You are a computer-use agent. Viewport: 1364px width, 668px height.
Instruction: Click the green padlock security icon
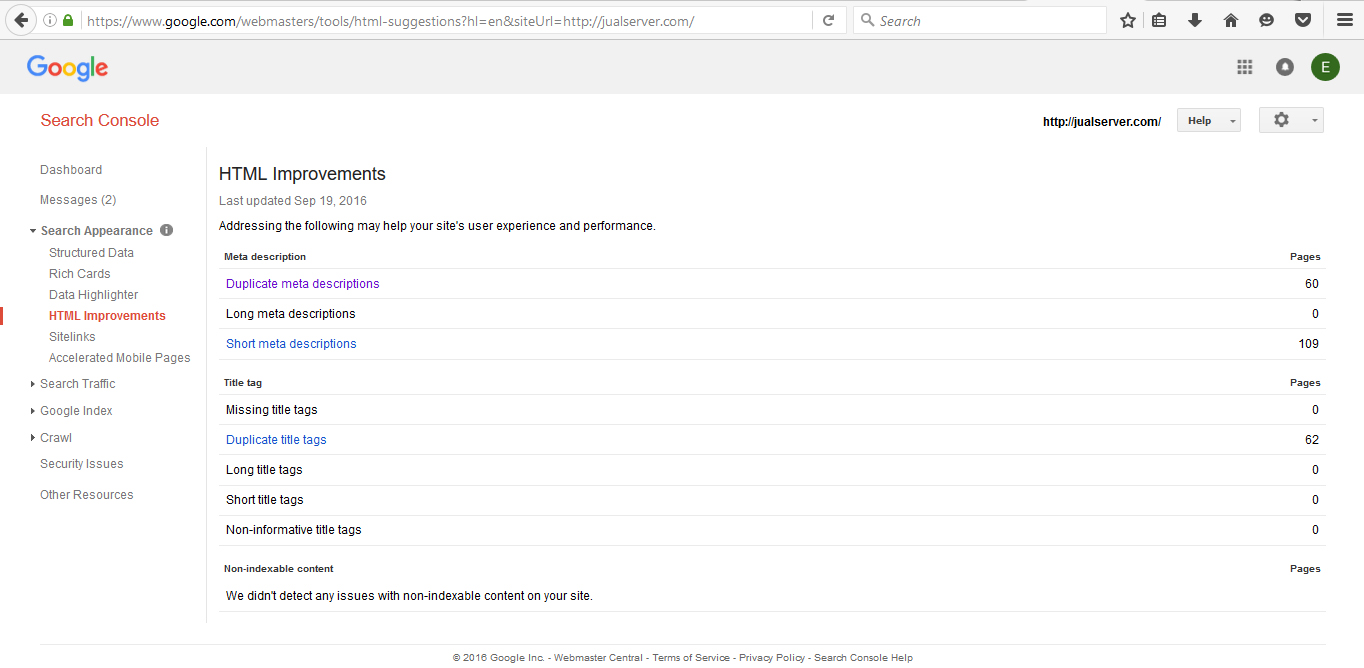pyautogui.click(x=68, y=20)
